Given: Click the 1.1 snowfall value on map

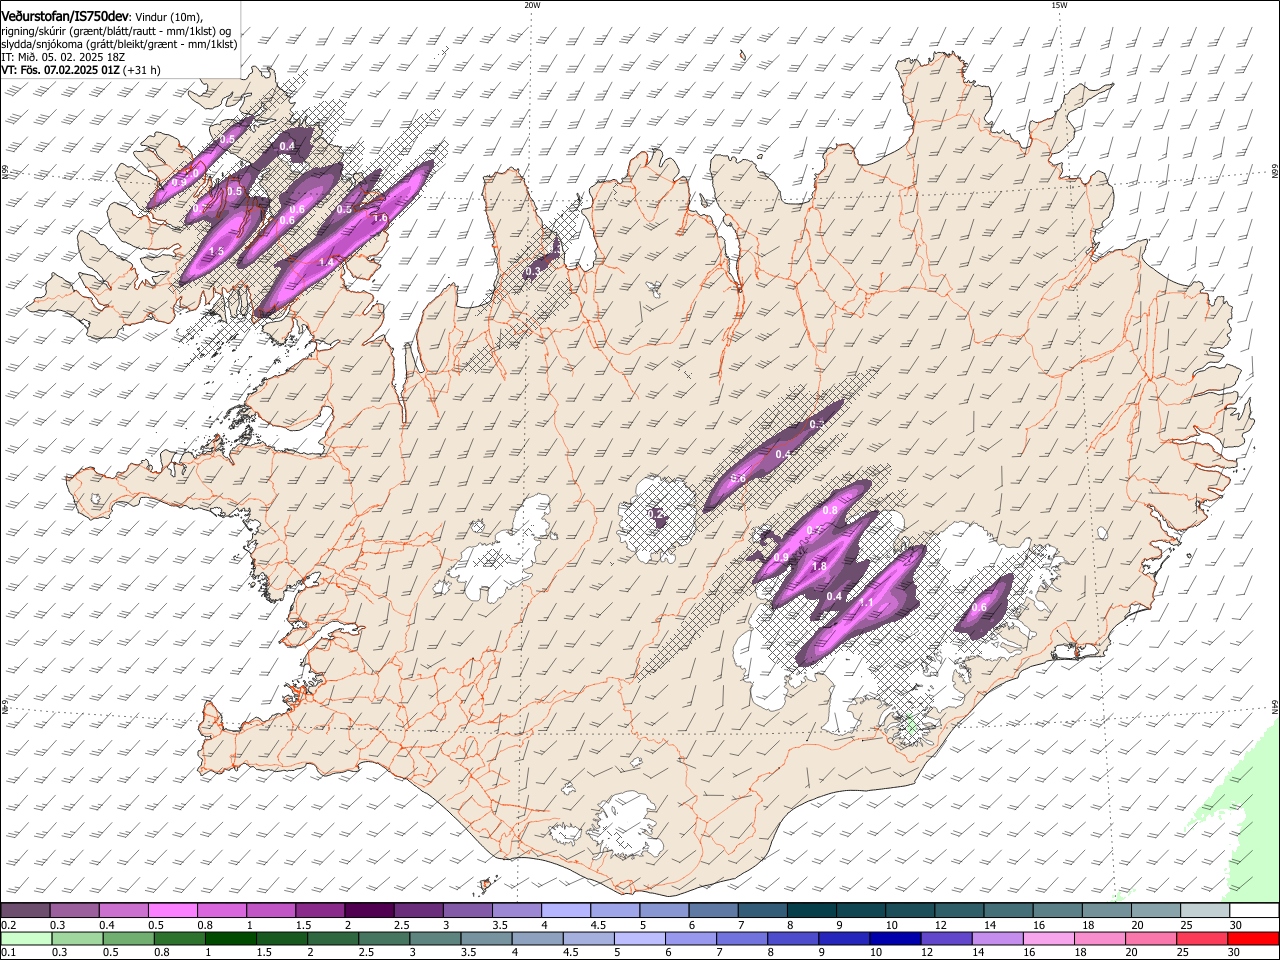Looking at the screenshot, I should (x=867, y=603).
